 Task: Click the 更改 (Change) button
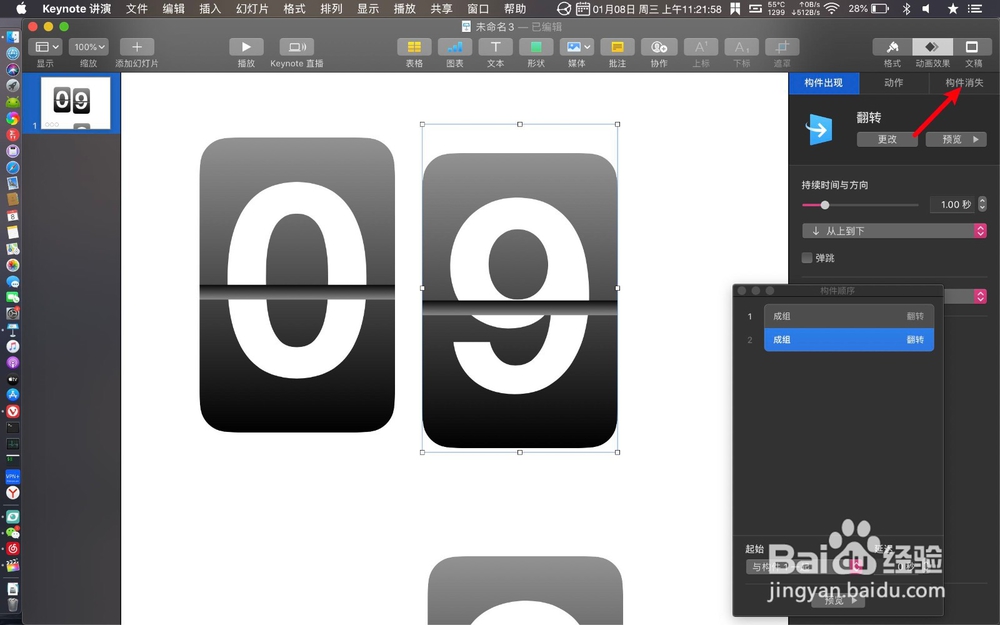tap(887, 139)
